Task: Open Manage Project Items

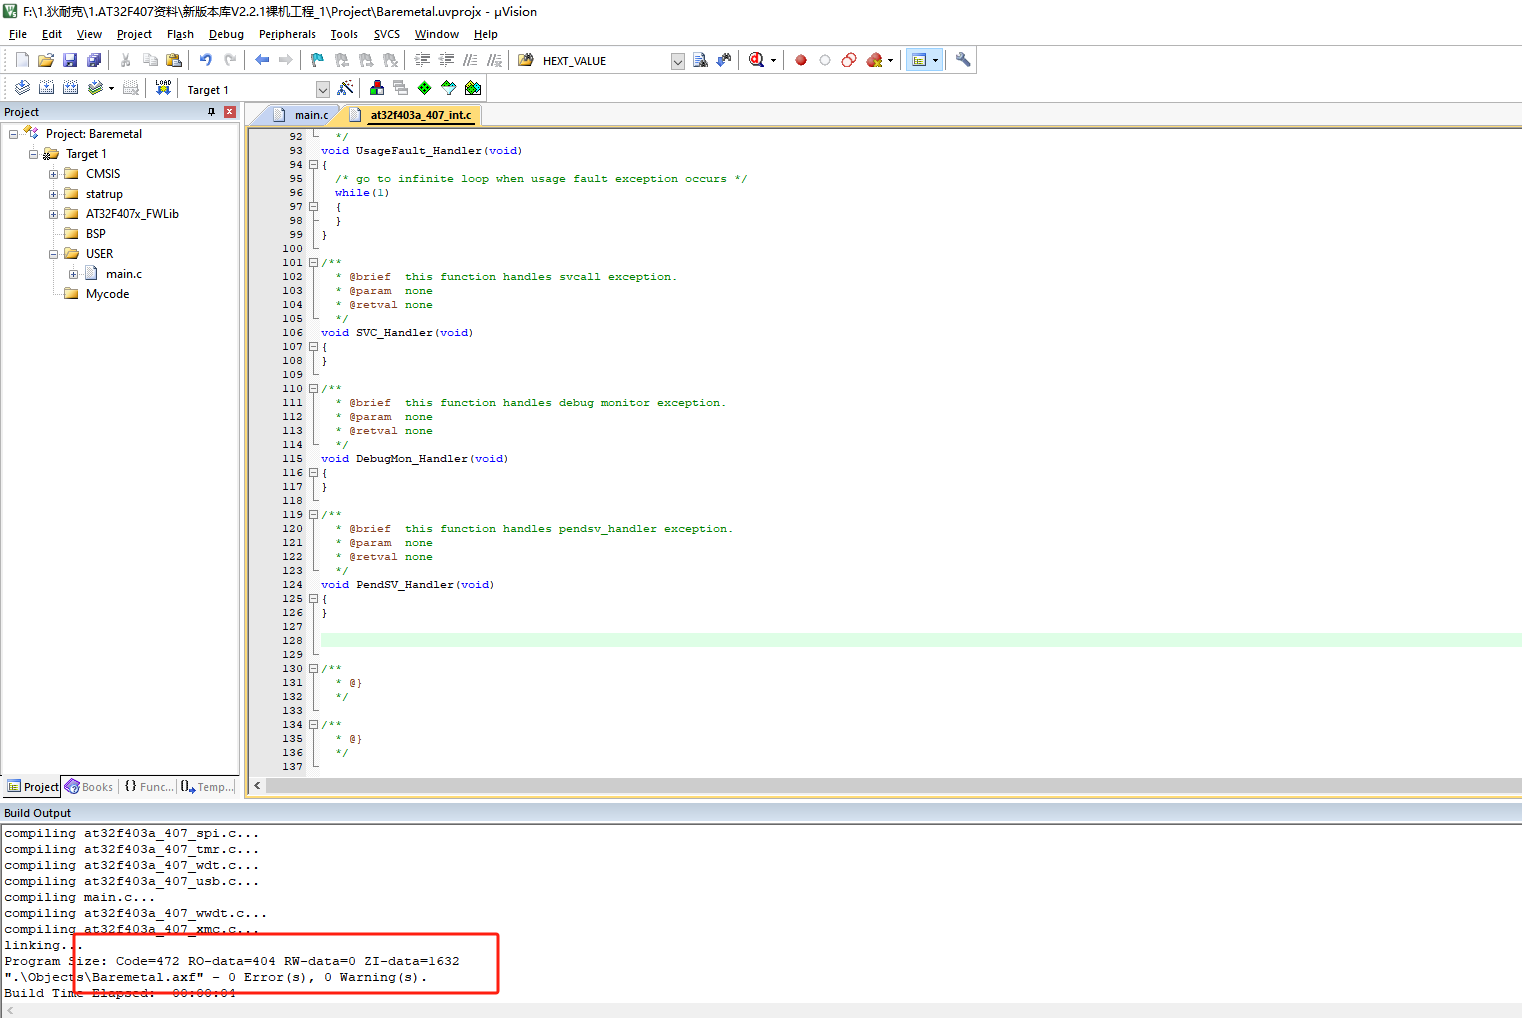Action: (x=377, y=88)
